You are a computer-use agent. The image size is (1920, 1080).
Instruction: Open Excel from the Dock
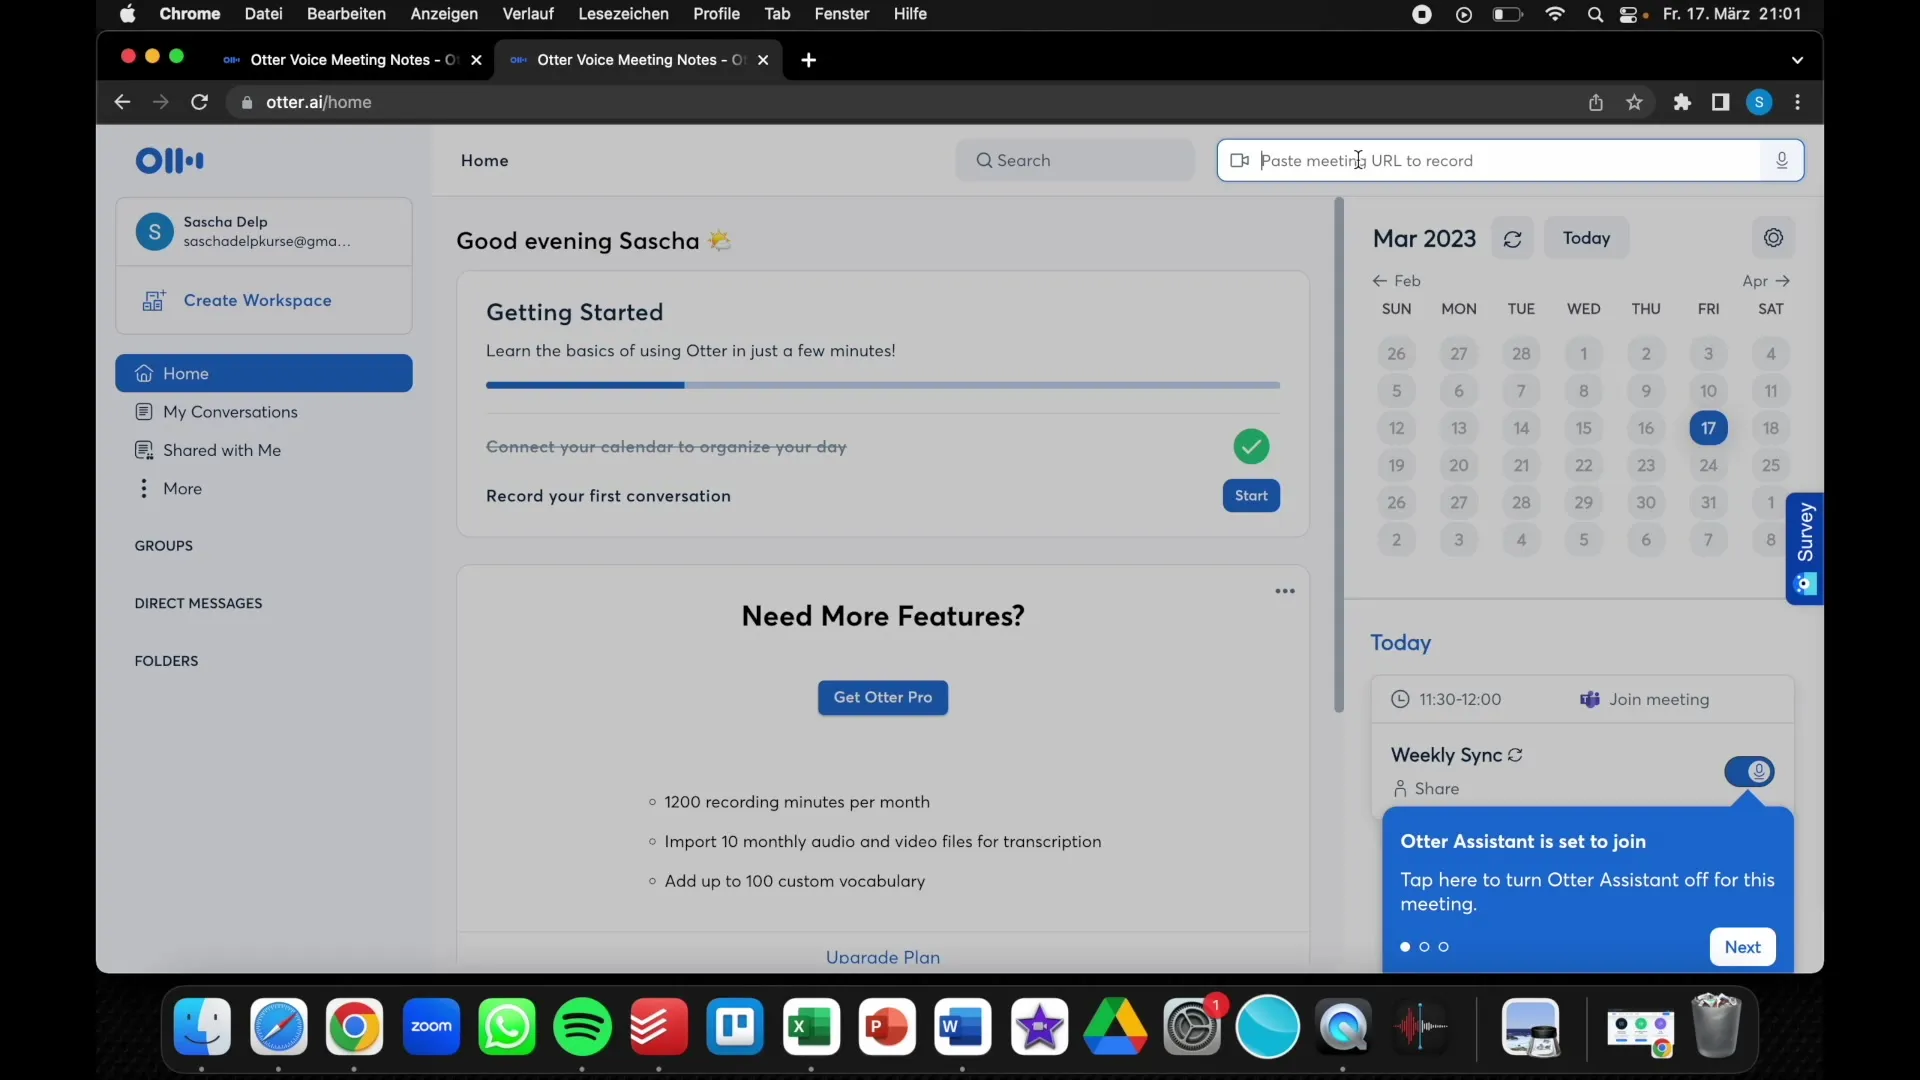coord(811,1026)
